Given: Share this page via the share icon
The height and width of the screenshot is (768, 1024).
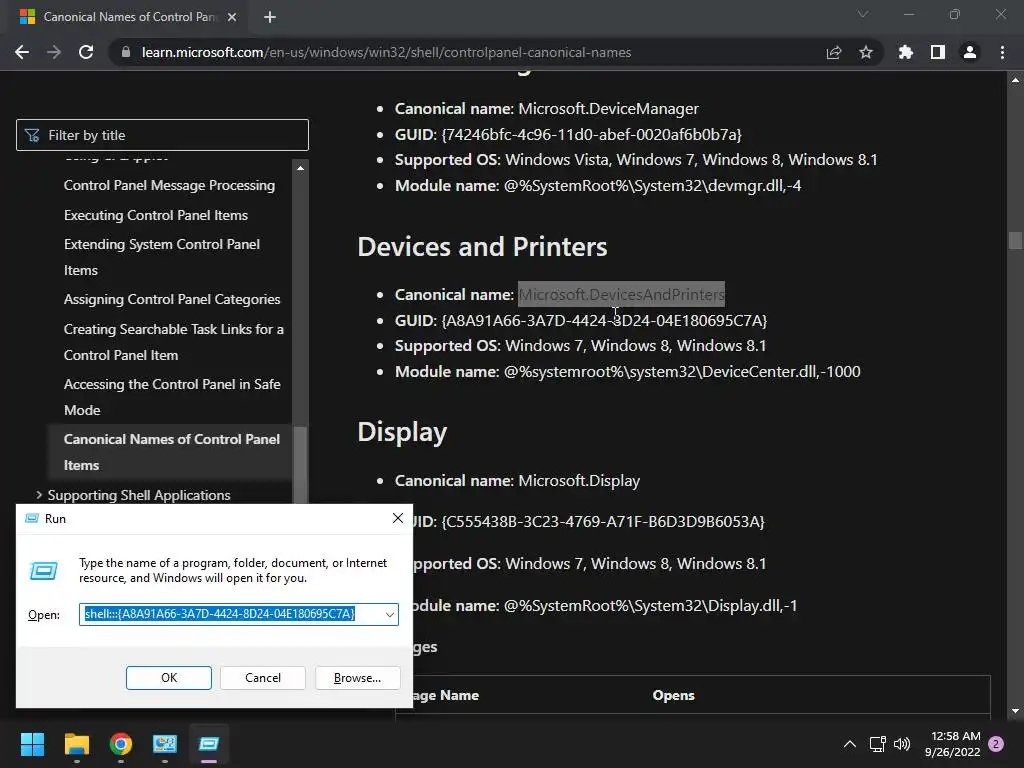Looking at the screenshot, I should (x=834, y=52).
